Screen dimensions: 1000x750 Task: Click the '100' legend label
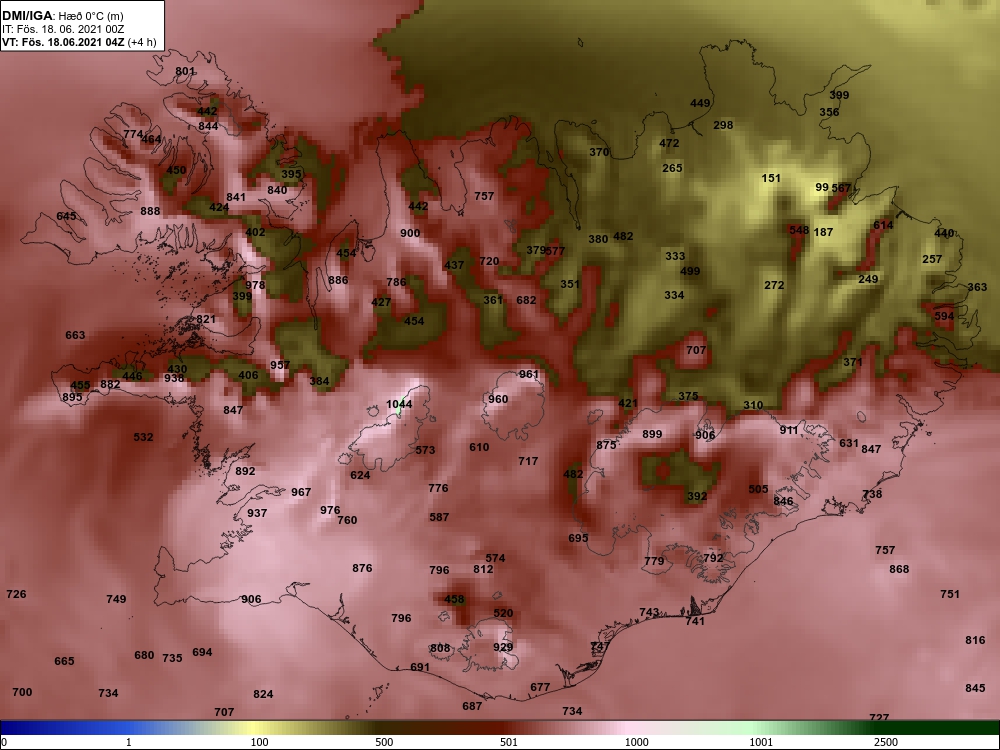[x=259, y=742]
